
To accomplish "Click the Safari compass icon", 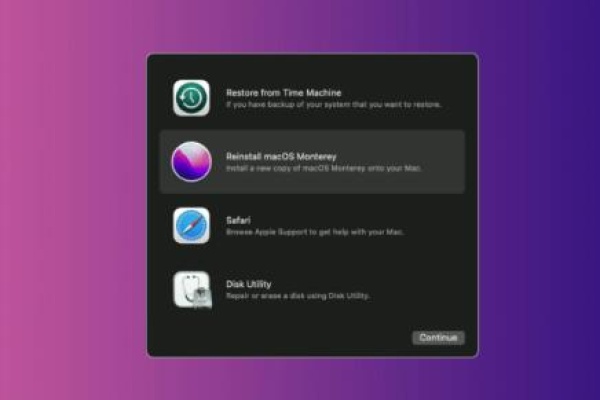I will tap(191, 225).
